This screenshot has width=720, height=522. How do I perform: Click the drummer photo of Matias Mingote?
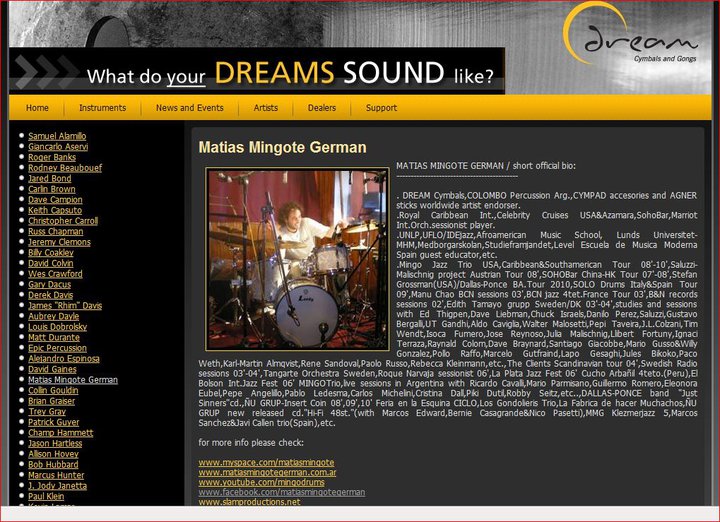298,259
